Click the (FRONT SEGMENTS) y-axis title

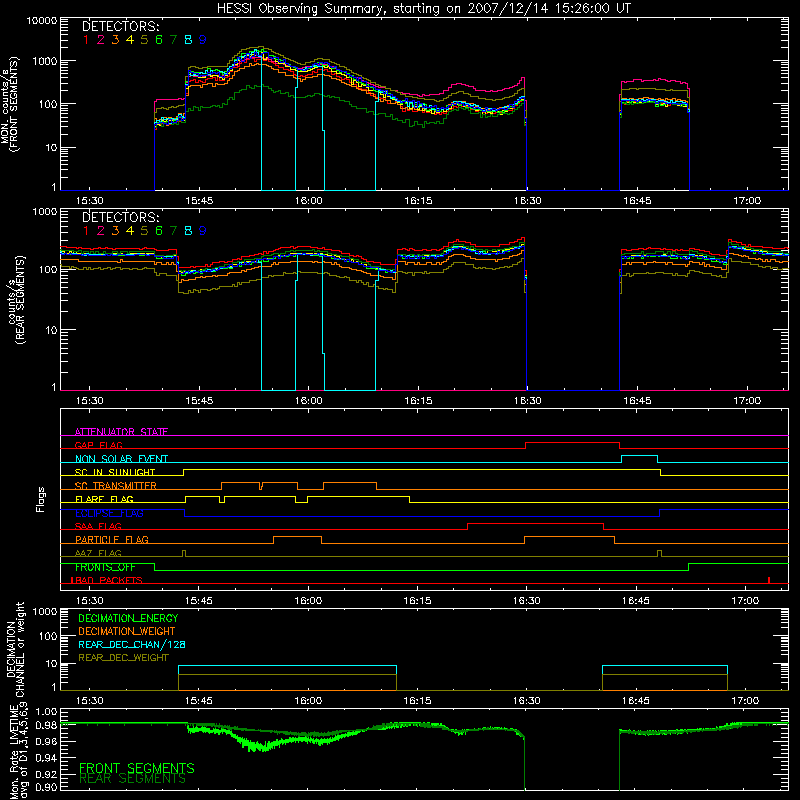click(x=14, y=104)
